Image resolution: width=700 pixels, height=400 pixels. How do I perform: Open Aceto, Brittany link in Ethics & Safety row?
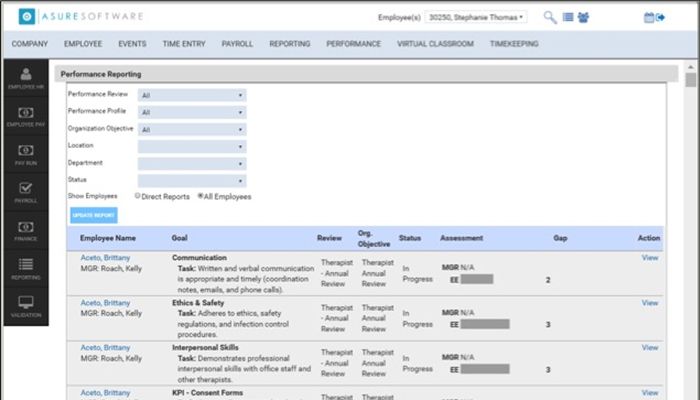105,303
